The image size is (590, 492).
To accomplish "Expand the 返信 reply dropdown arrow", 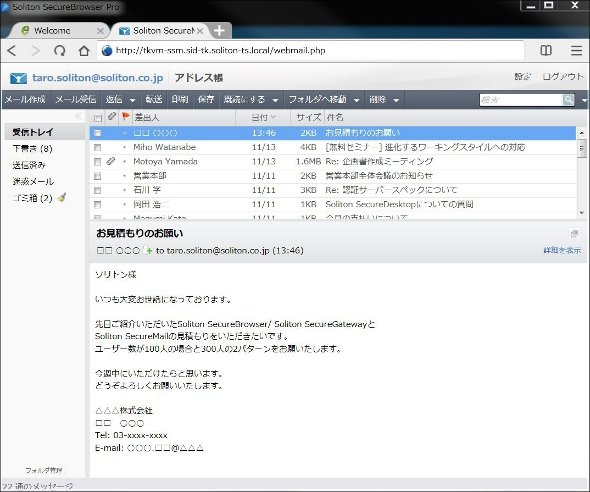I will click(132, 100).
